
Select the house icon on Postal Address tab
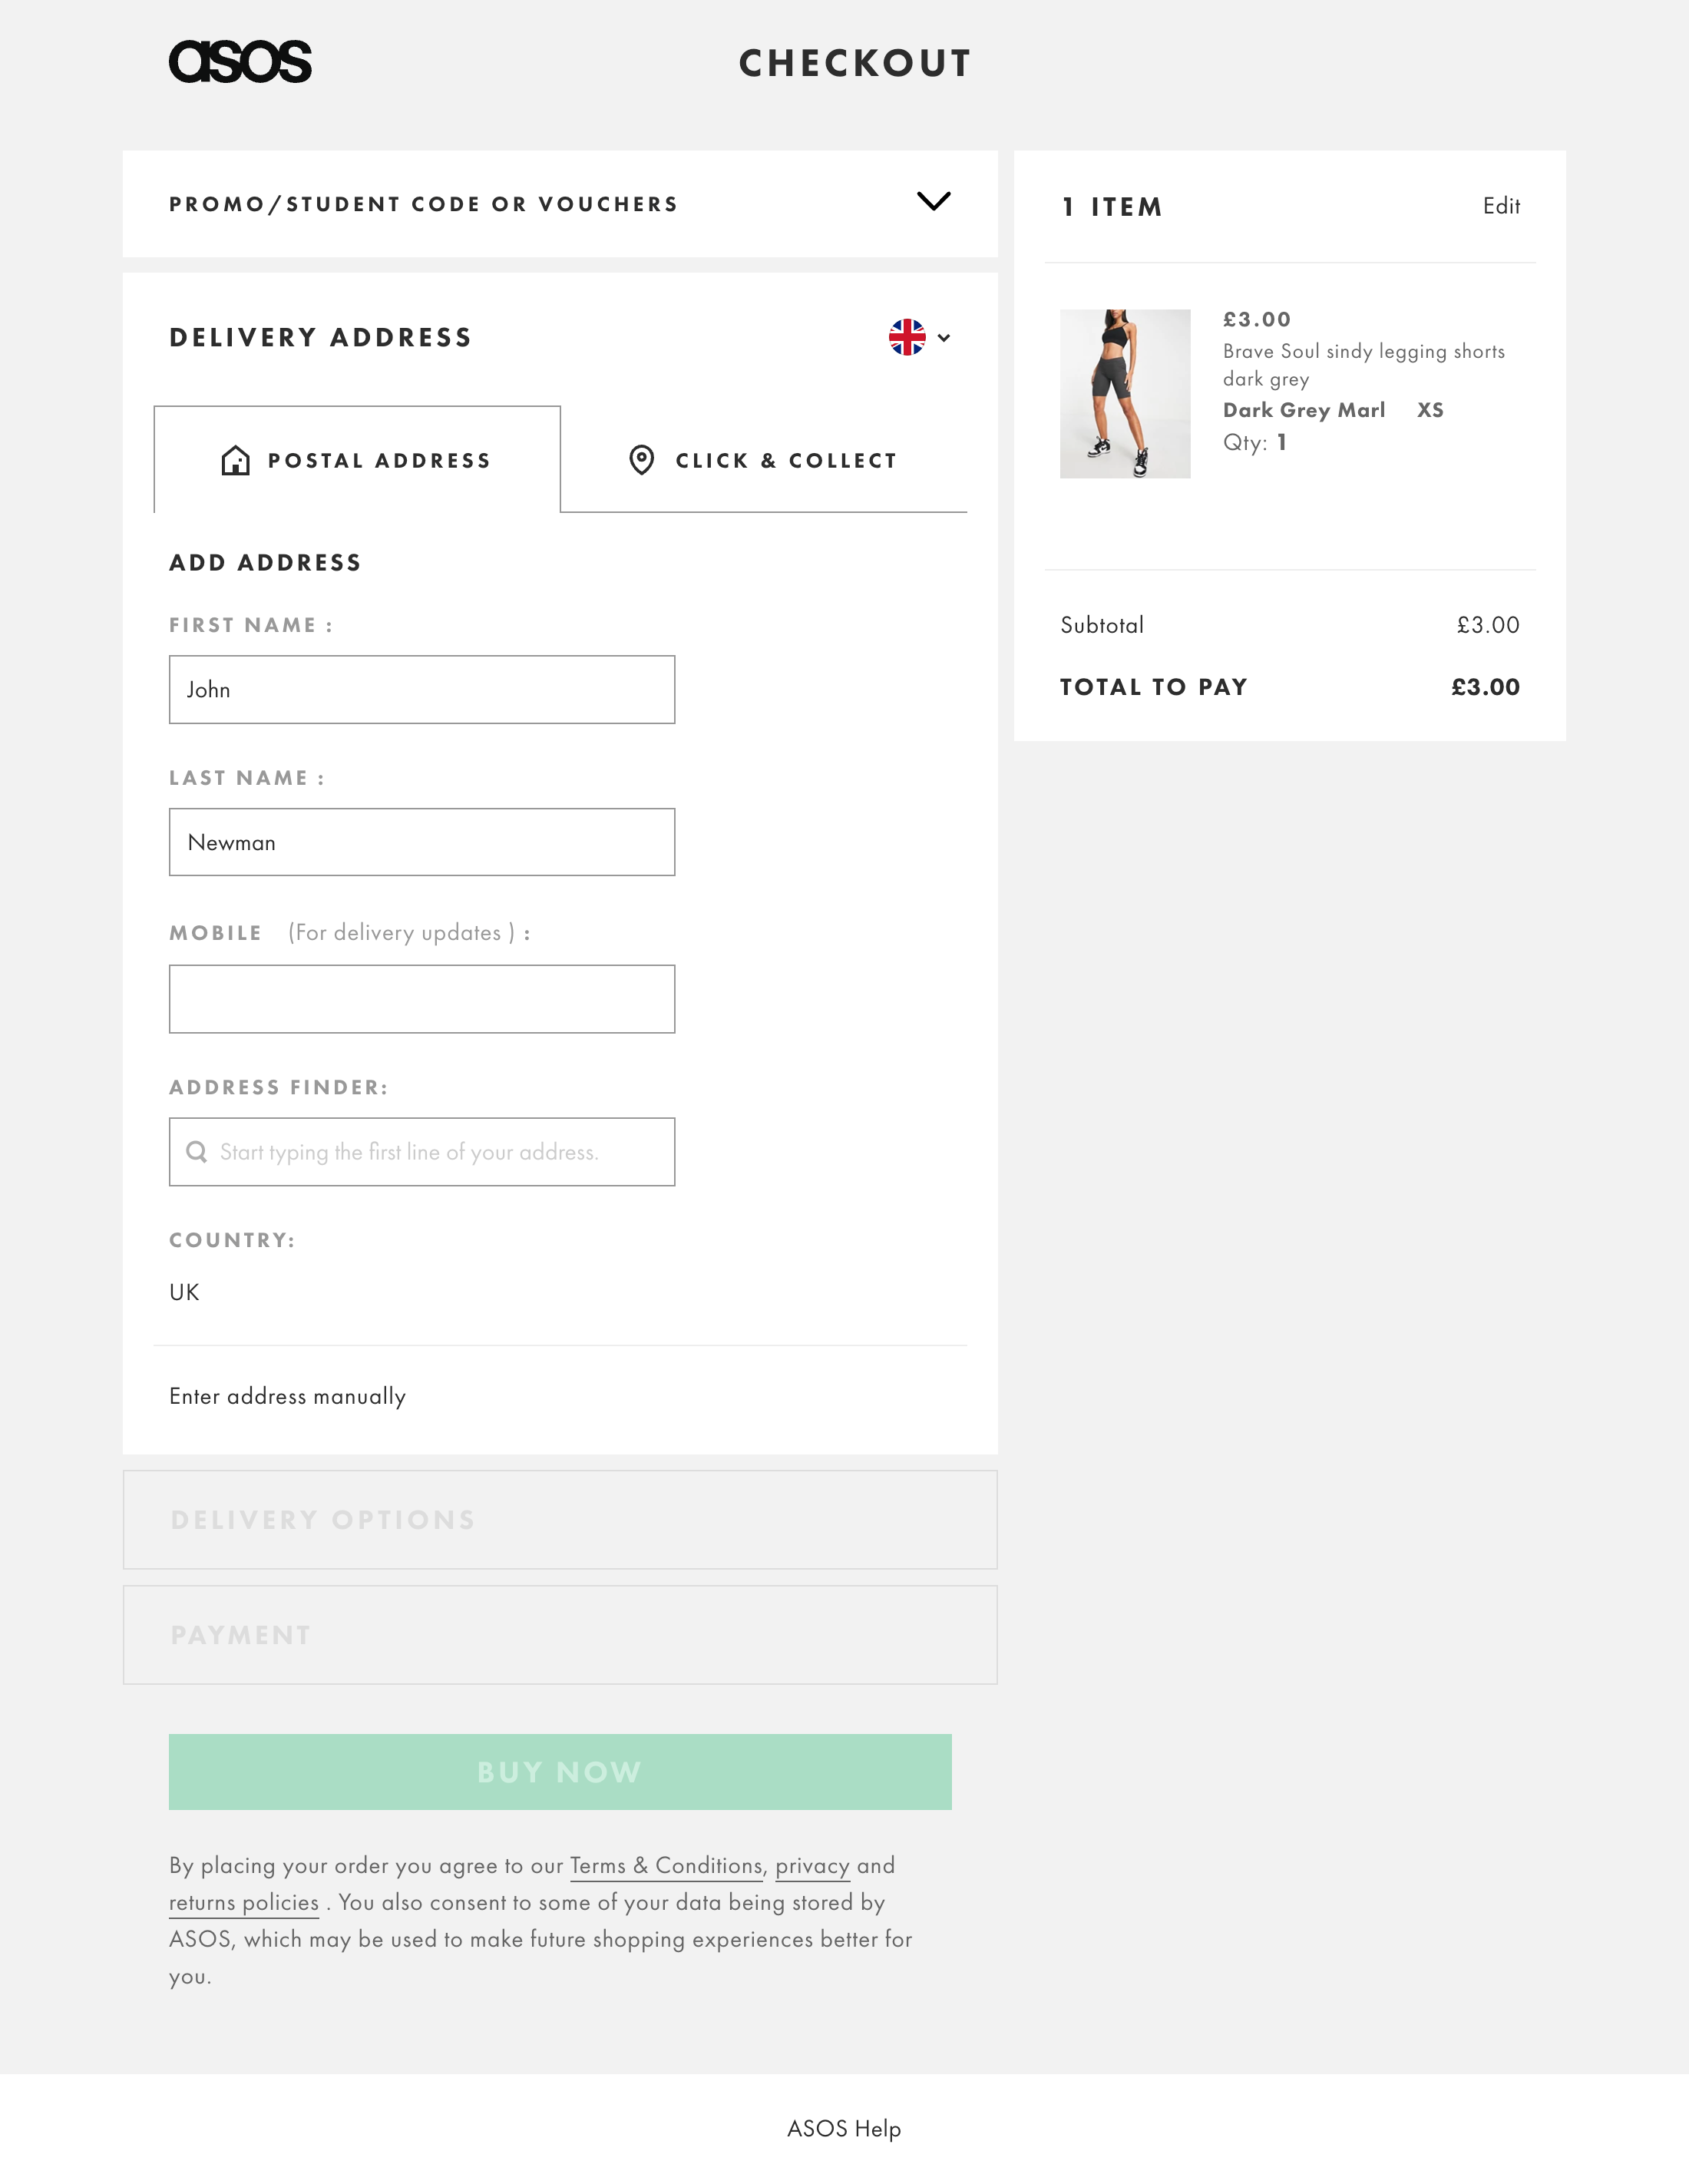tap(235, 460)
